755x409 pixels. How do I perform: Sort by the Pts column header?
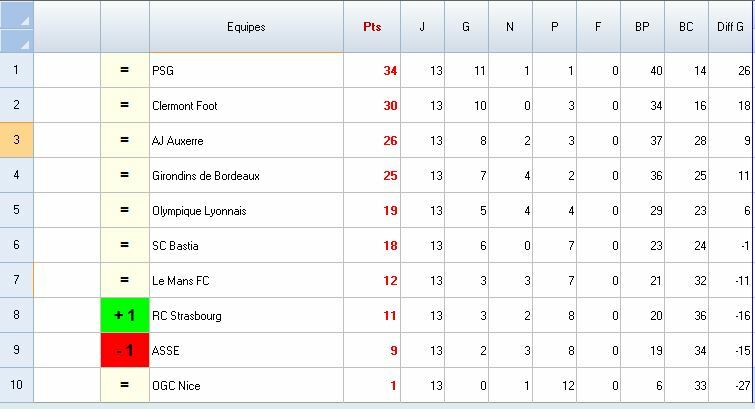click(372, 27)
